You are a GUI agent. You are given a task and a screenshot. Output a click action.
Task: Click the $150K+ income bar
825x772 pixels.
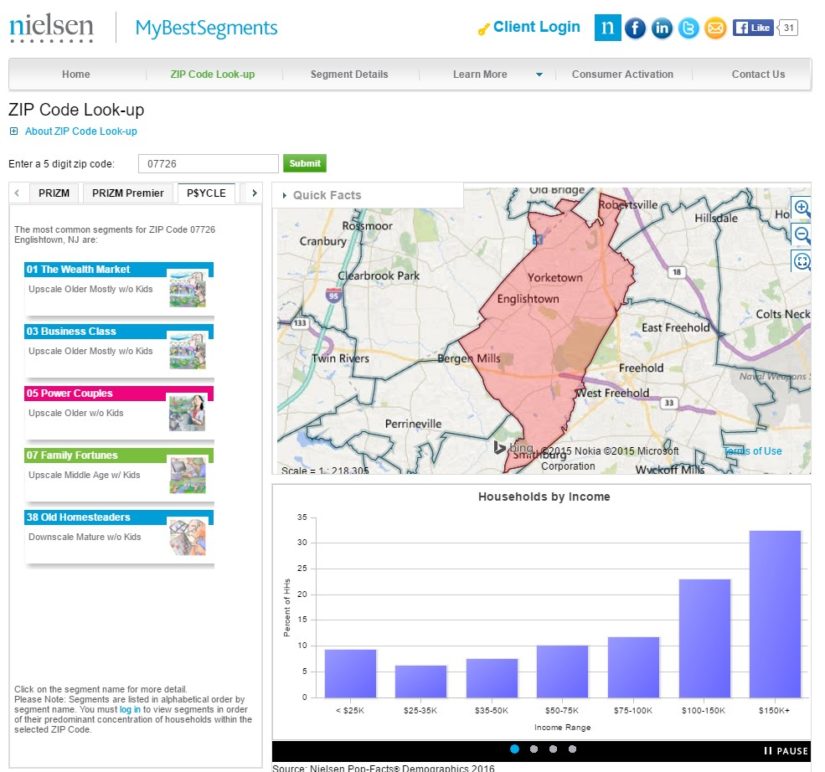pos(774,614)
